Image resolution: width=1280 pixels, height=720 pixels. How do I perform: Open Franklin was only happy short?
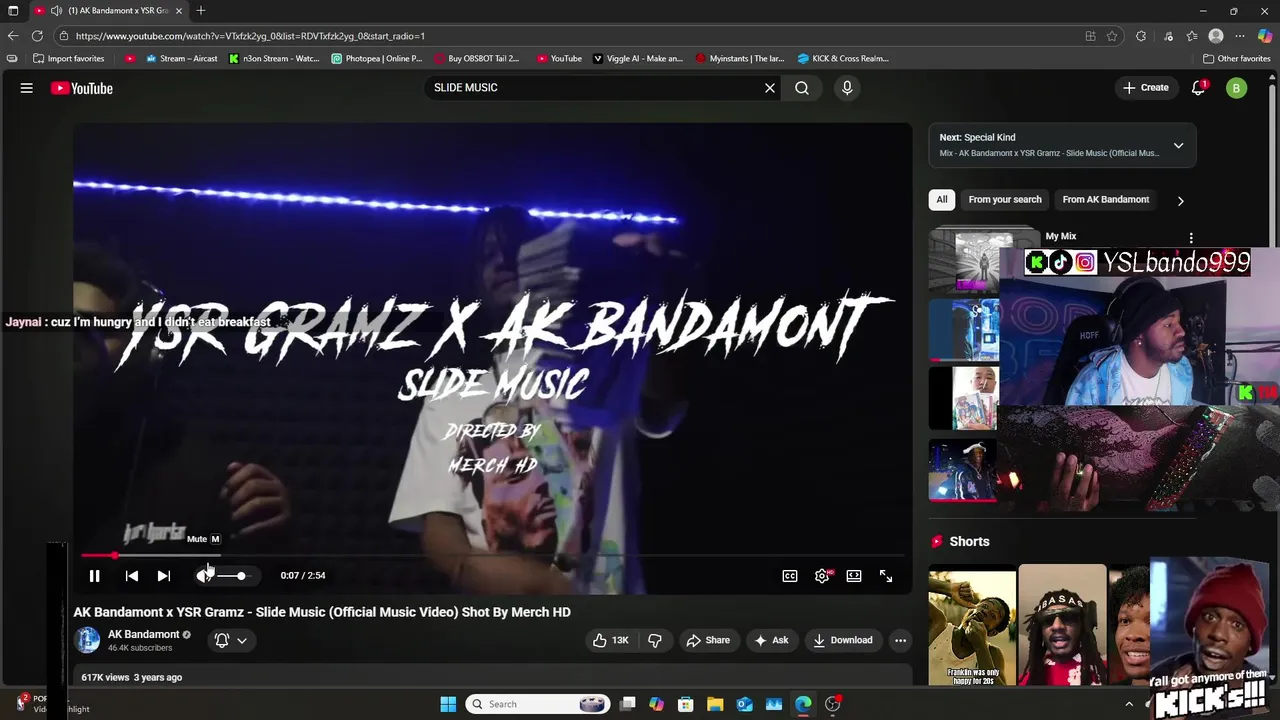click(x=972, y=626)
